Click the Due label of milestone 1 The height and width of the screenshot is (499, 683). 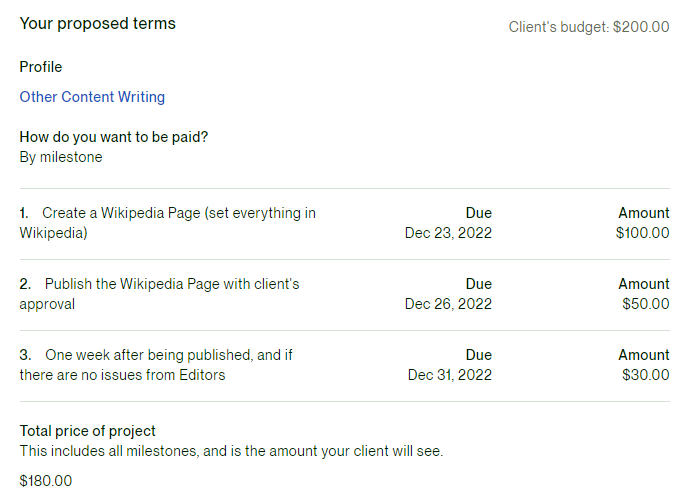pyautogui.click(x=479, y=213)
